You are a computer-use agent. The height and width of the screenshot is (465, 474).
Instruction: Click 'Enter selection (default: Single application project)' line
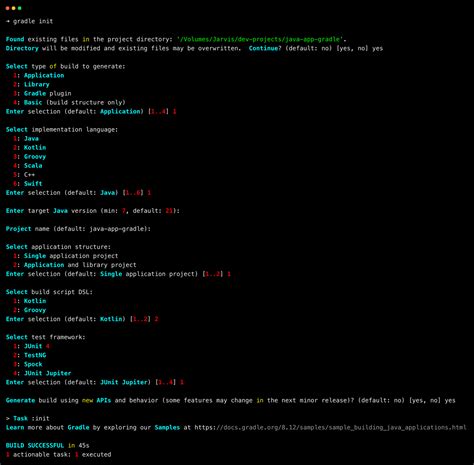pyautogui.click(x=118, y=274)
